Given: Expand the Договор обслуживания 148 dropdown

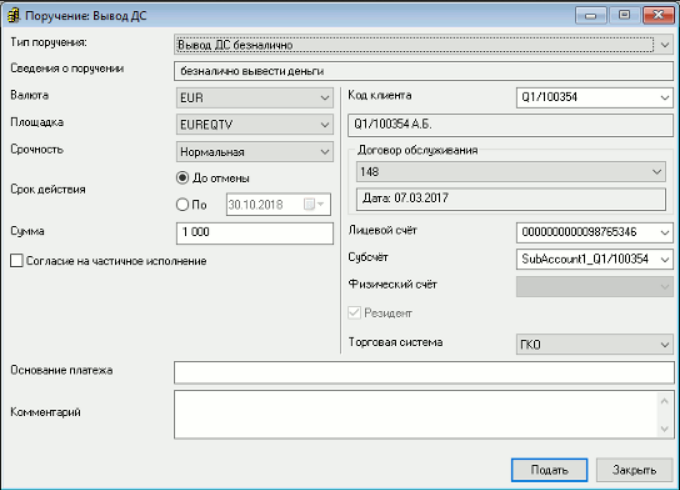Looking at the screenshot, I should pyautogui.click(x=656, y=172).
